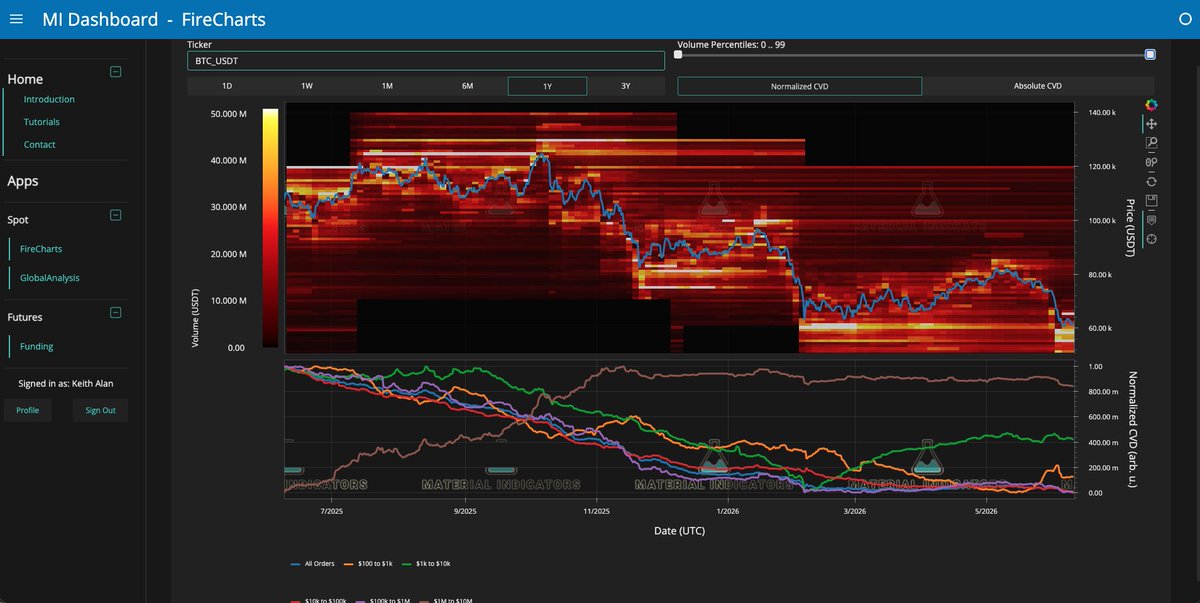The height and width of the screenshot is (603, 1200).
Task: Click the 3/2026 date tick label
Action: [855, 511]
